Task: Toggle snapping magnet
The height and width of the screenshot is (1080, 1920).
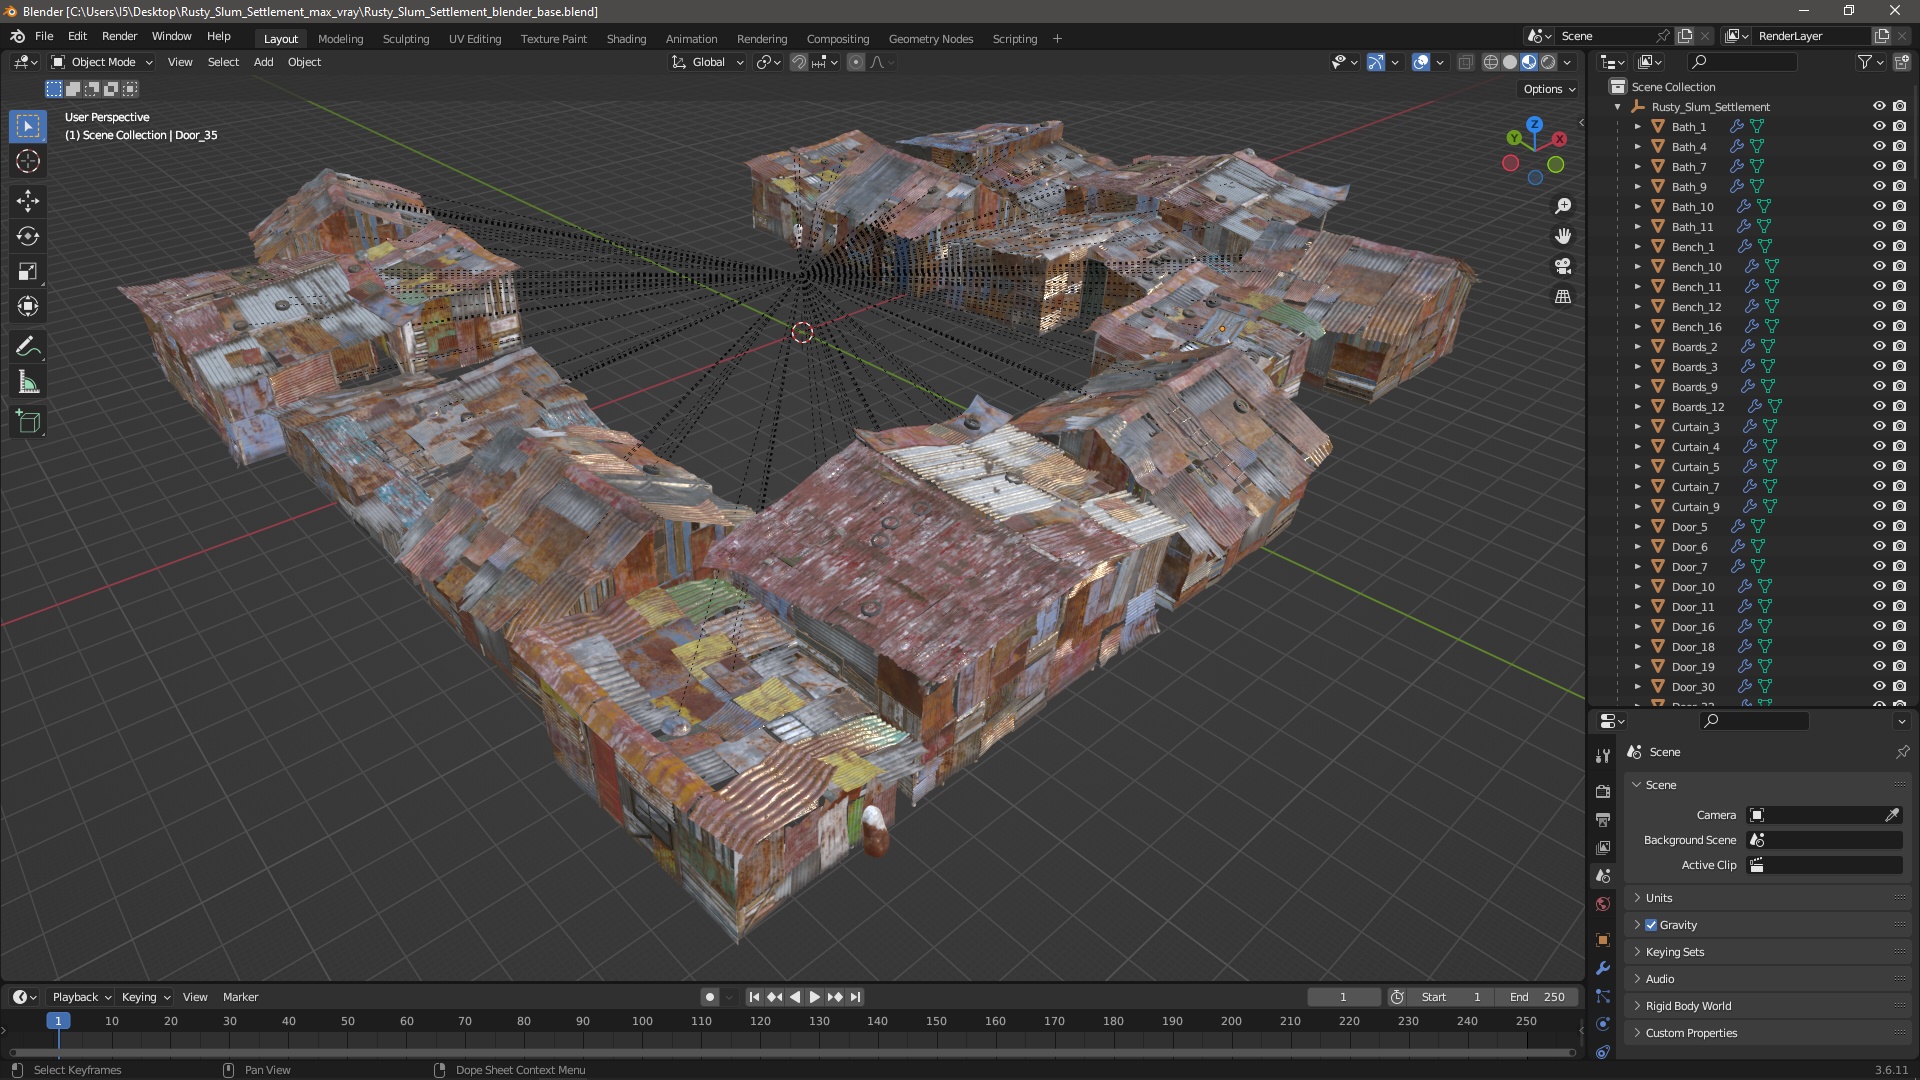Action: [x=799, y=62]
